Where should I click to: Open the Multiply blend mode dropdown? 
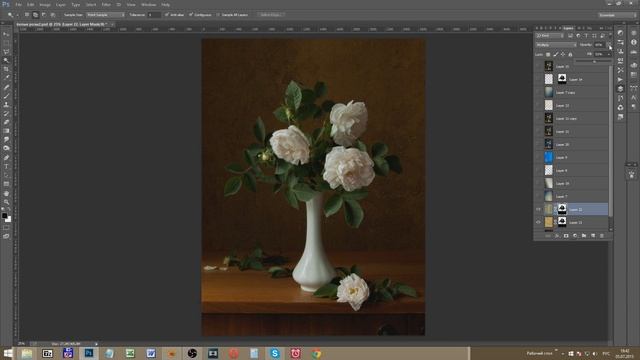[556, 45]
